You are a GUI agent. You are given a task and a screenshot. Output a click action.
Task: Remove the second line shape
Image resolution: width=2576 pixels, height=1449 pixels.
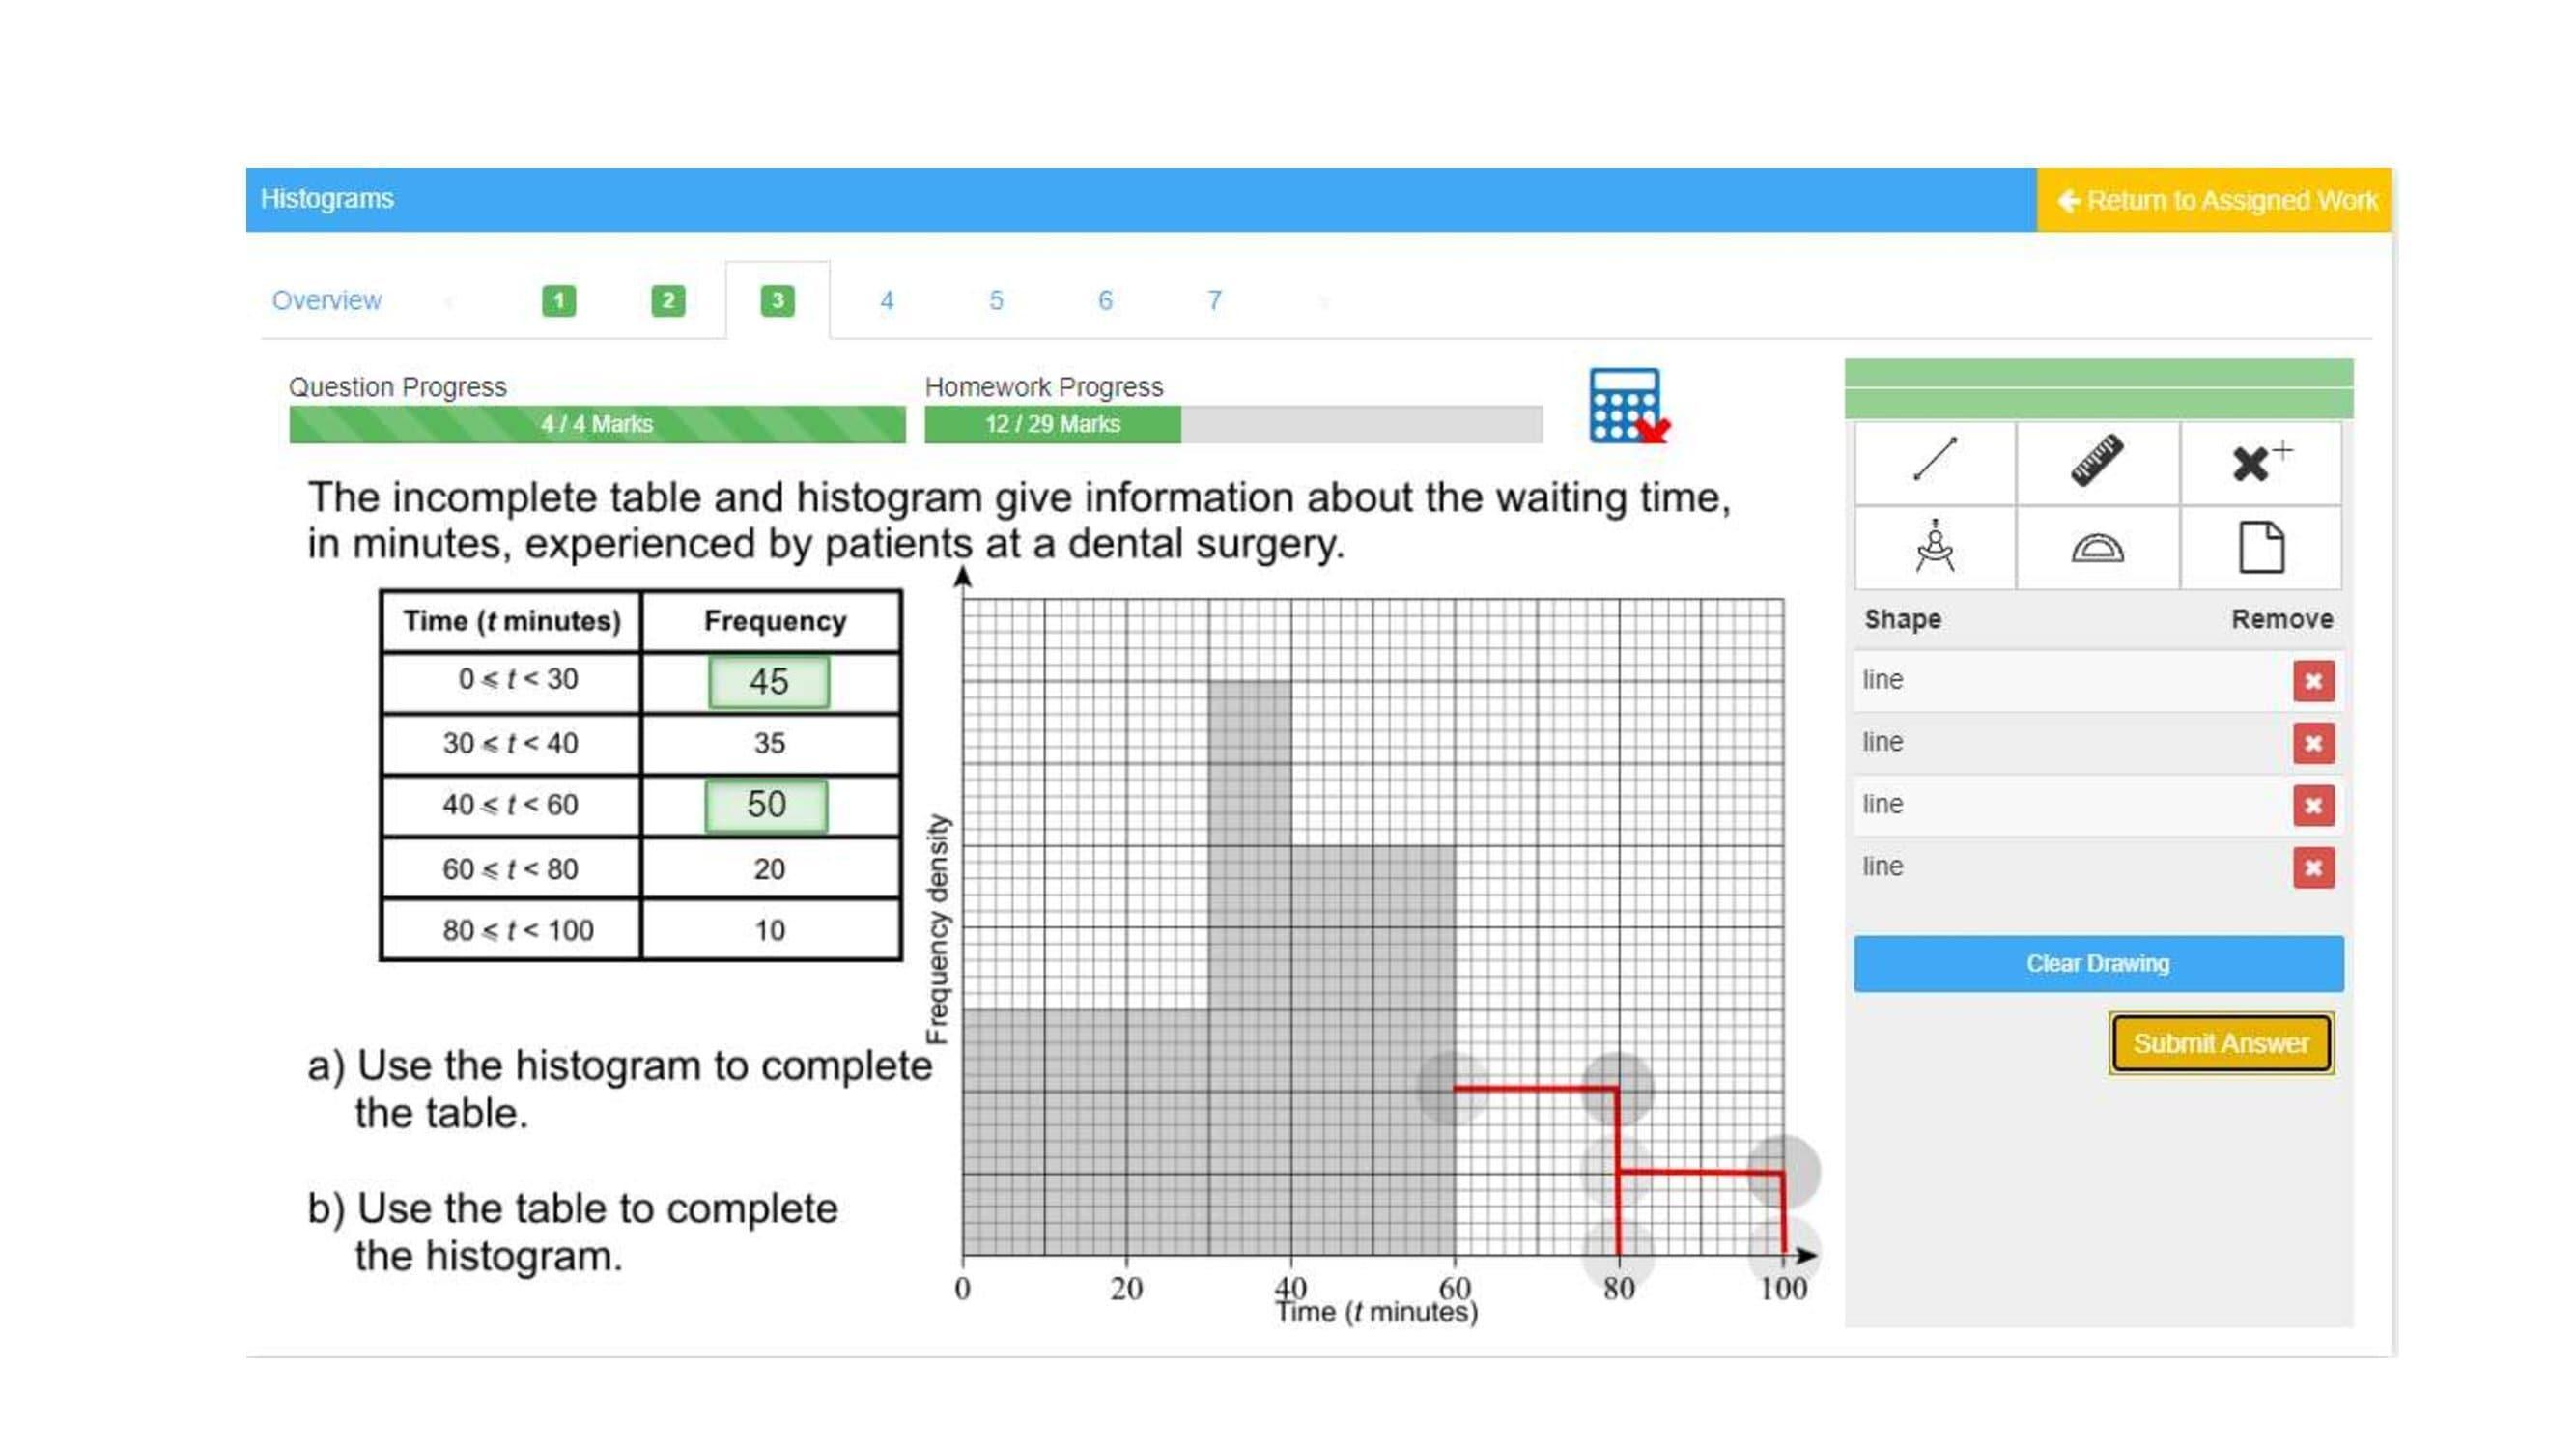2313,743
